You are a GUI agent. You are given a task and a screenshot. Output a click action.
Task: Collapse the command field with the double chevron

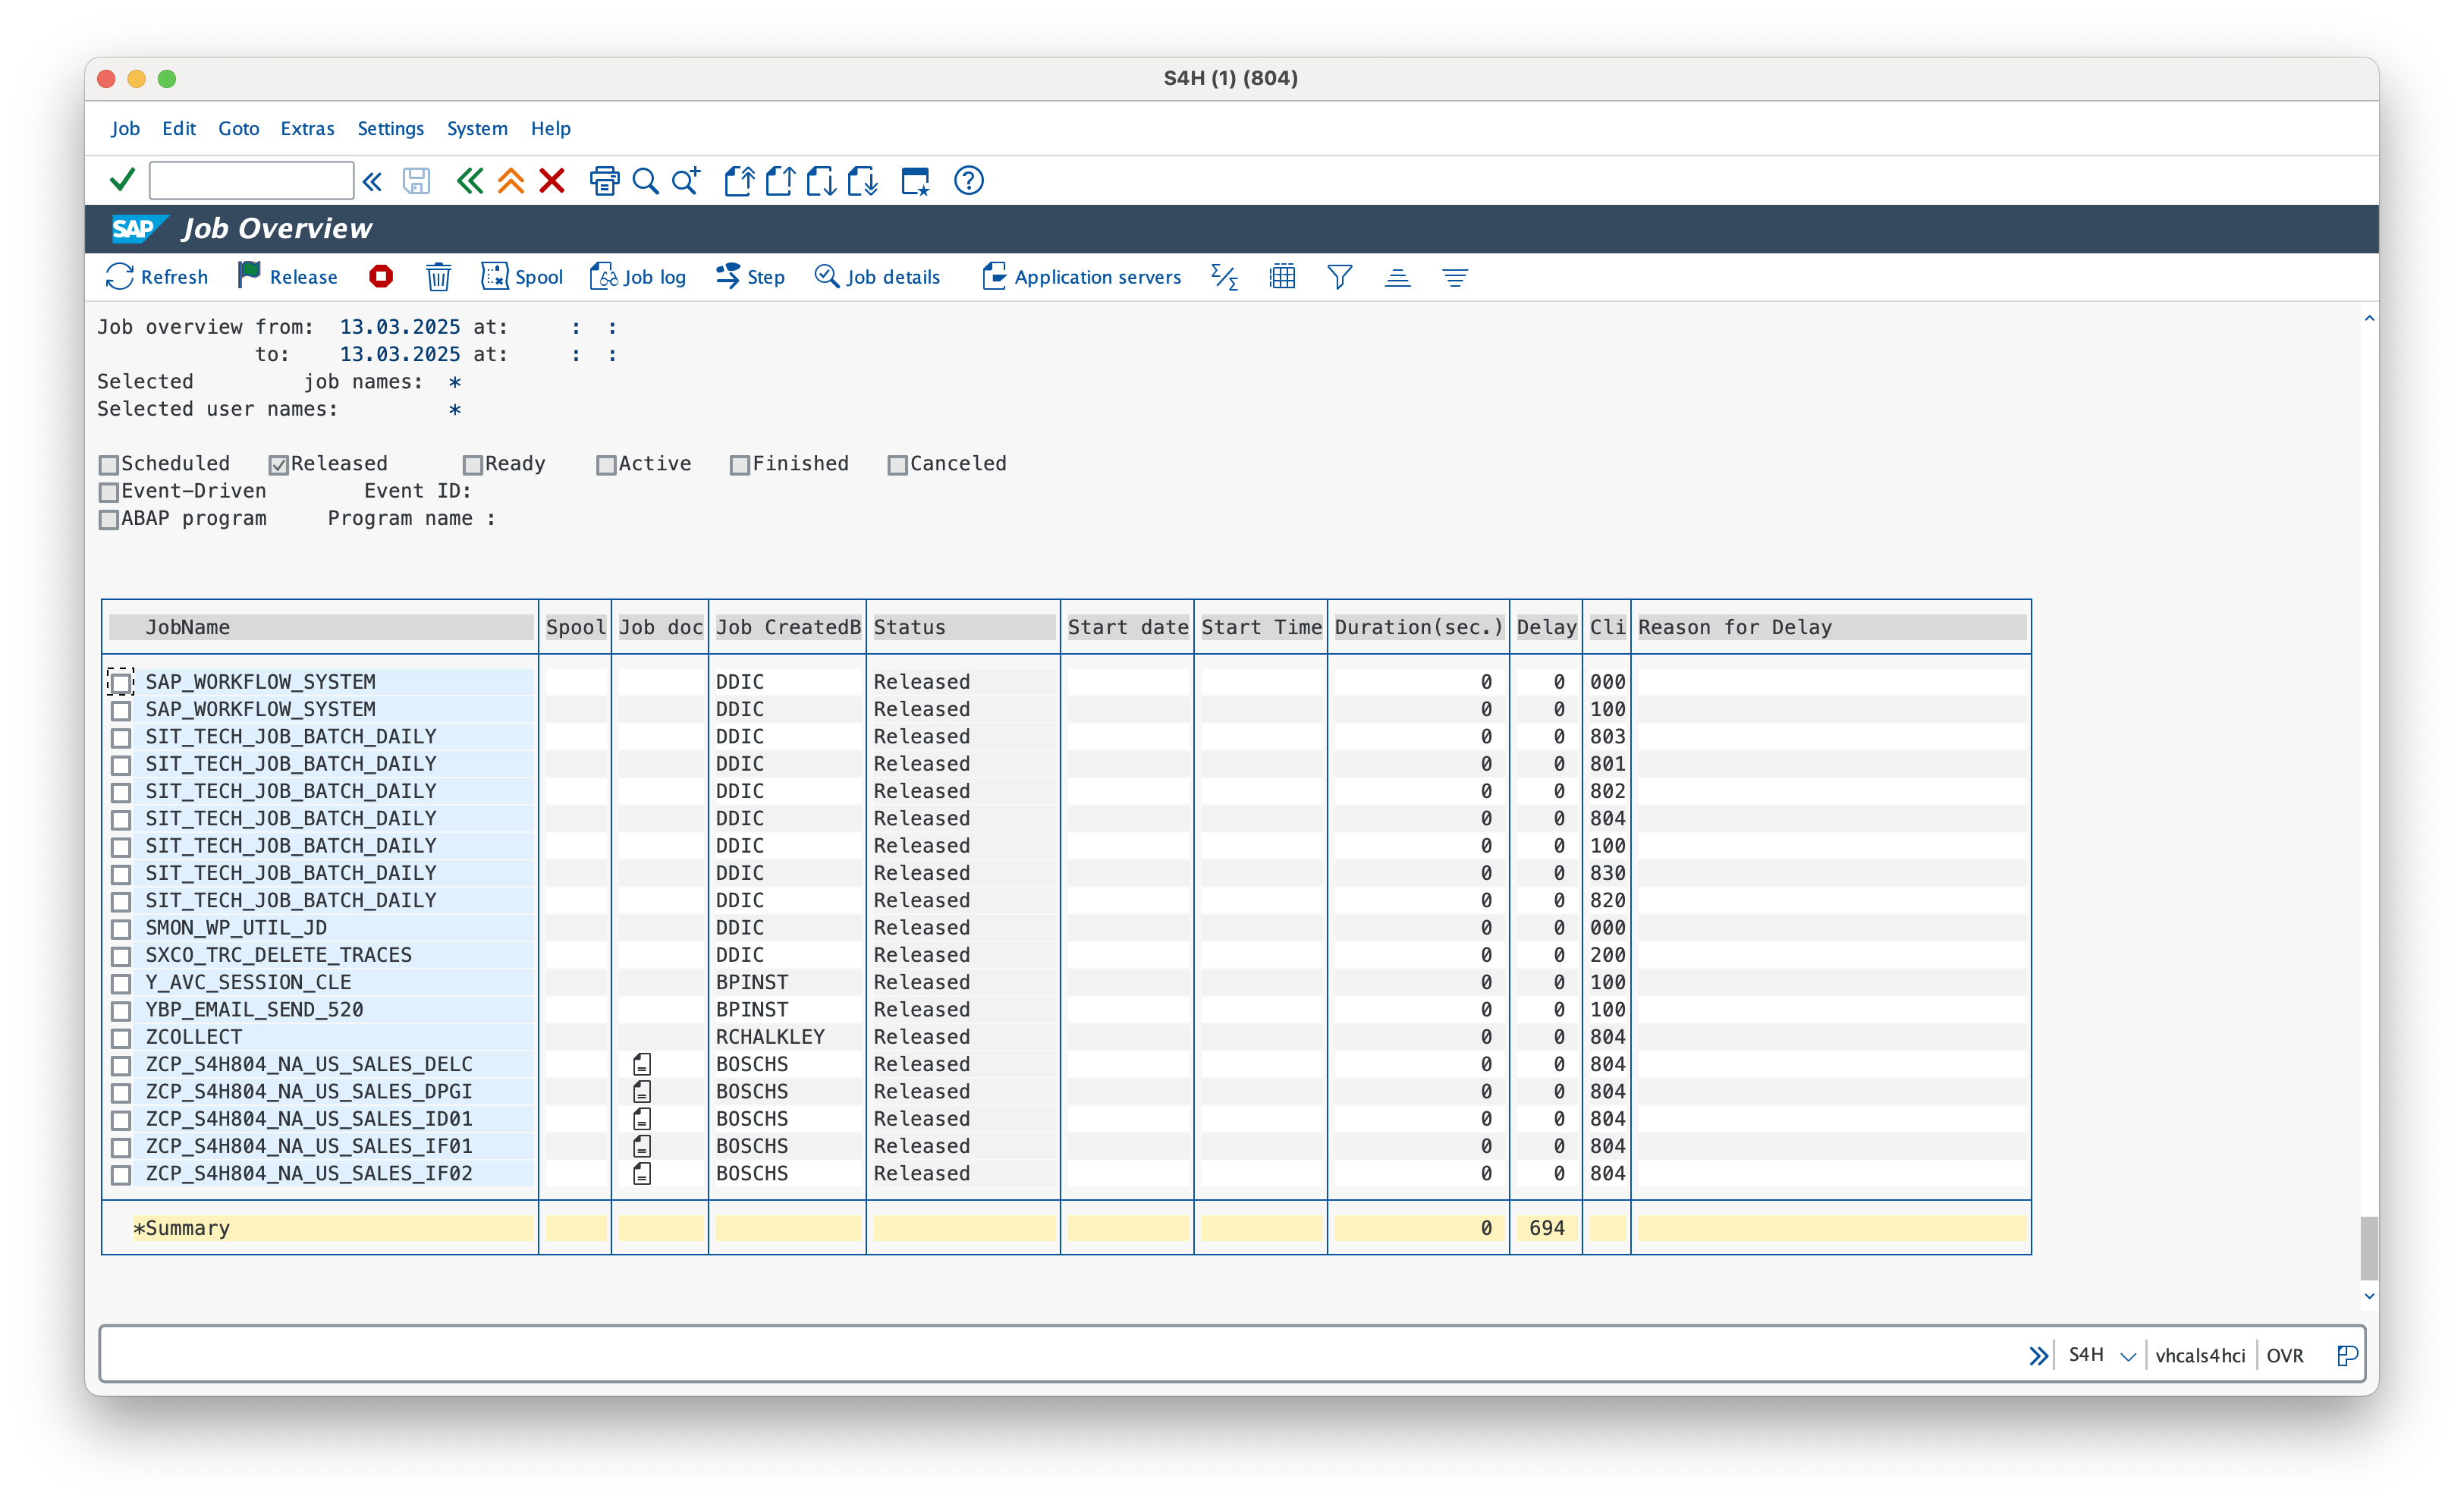[x=372, y=181]
